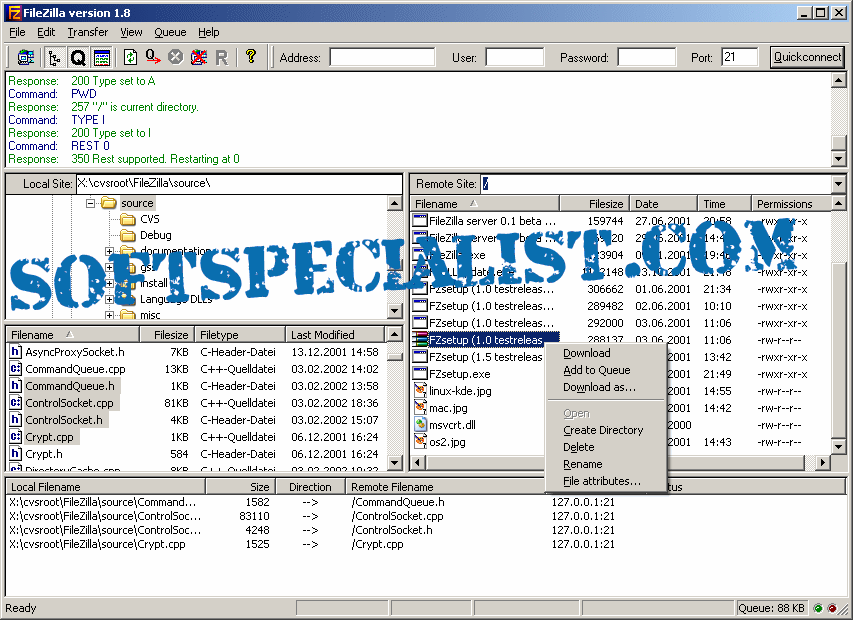Image resolution: width=853 pixels, height=620 pixels.
Task: Choose Add to Queue from context menu
Action: click(x=596, y=370)
